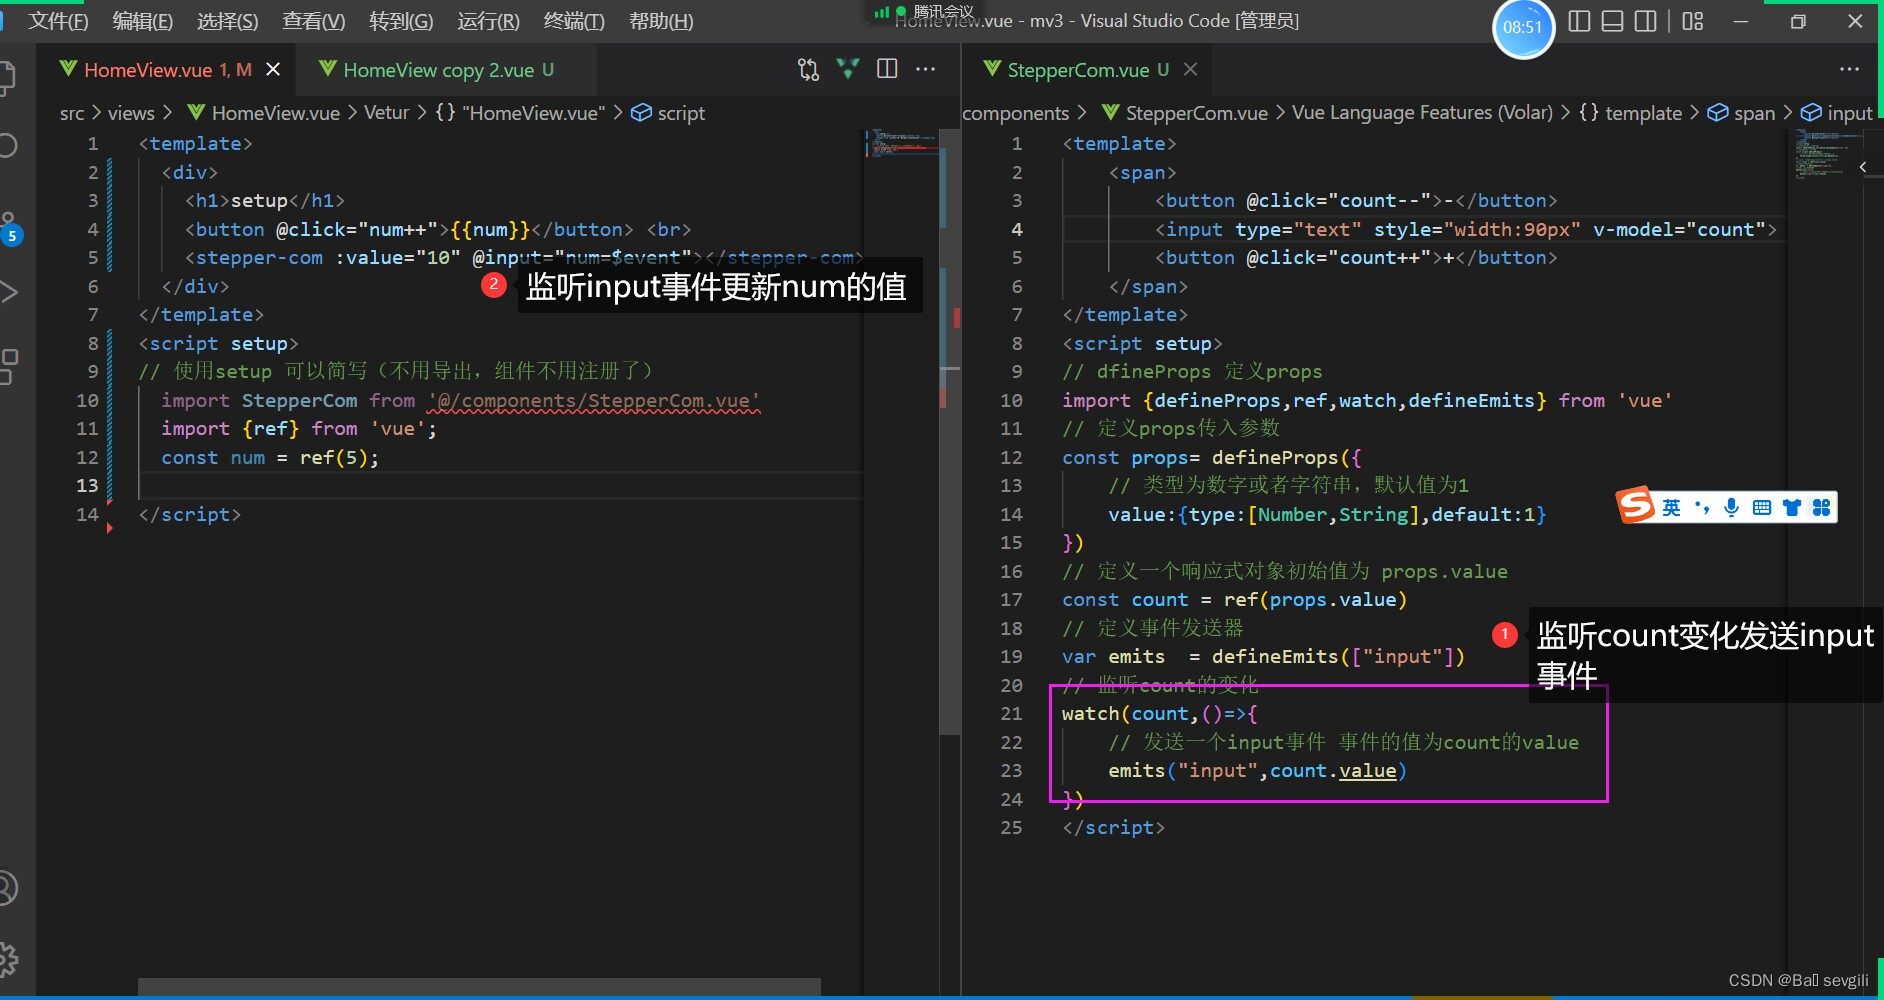Open the 文件(F) menu
Image resolution: width=1884 pixels, height=1000 pixels.
[x=58, y=21]
